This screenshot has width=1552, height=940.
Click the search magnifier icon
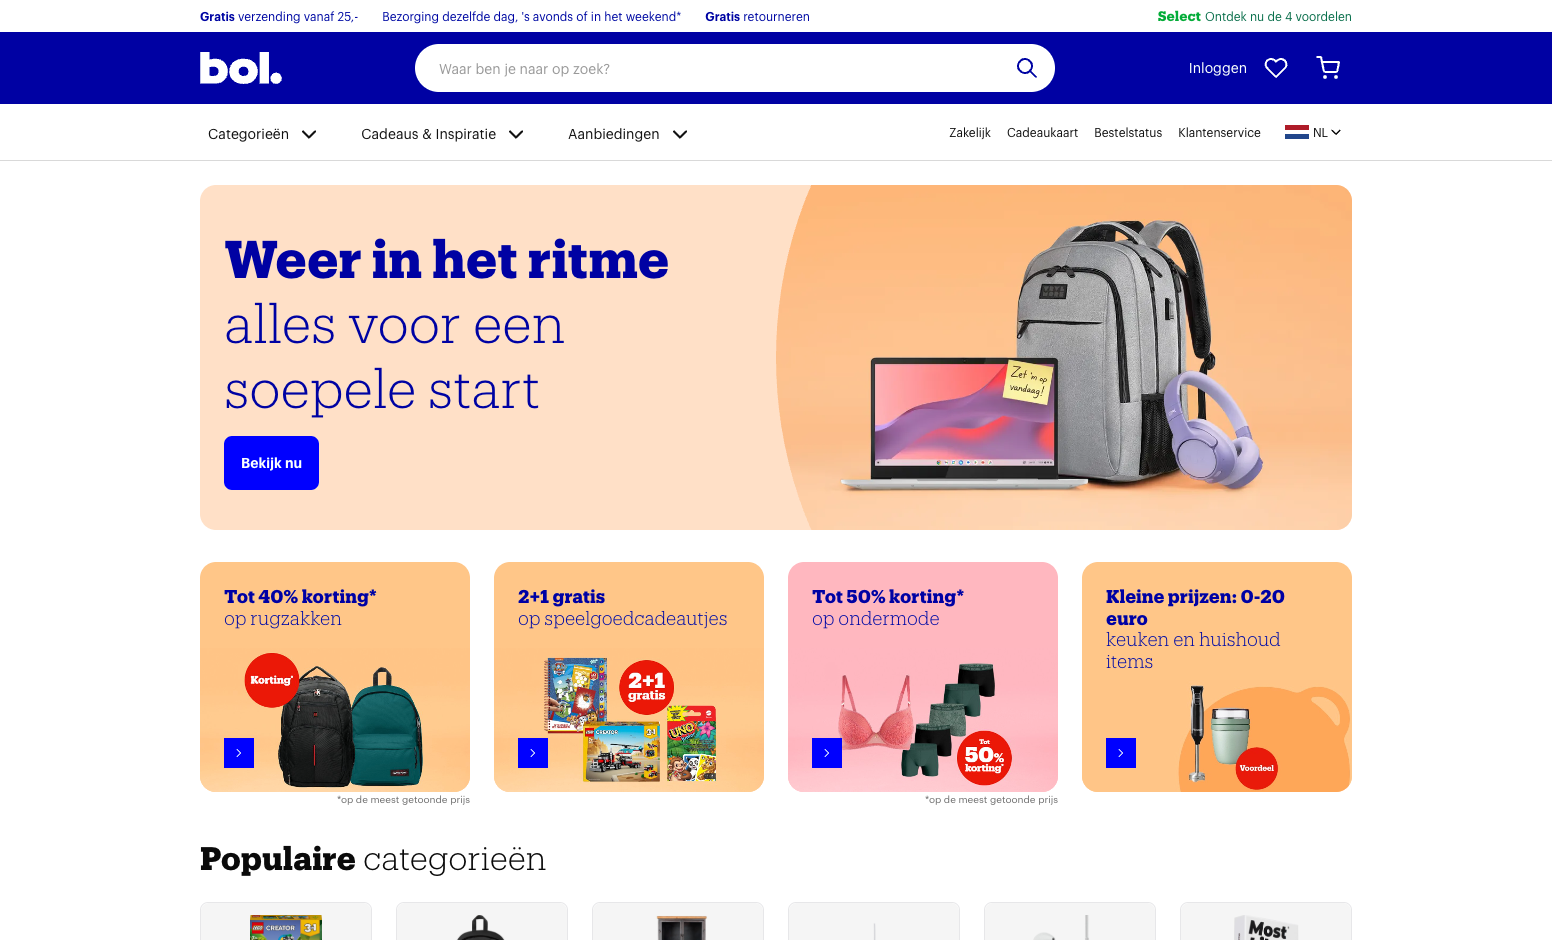[1026, 68]
